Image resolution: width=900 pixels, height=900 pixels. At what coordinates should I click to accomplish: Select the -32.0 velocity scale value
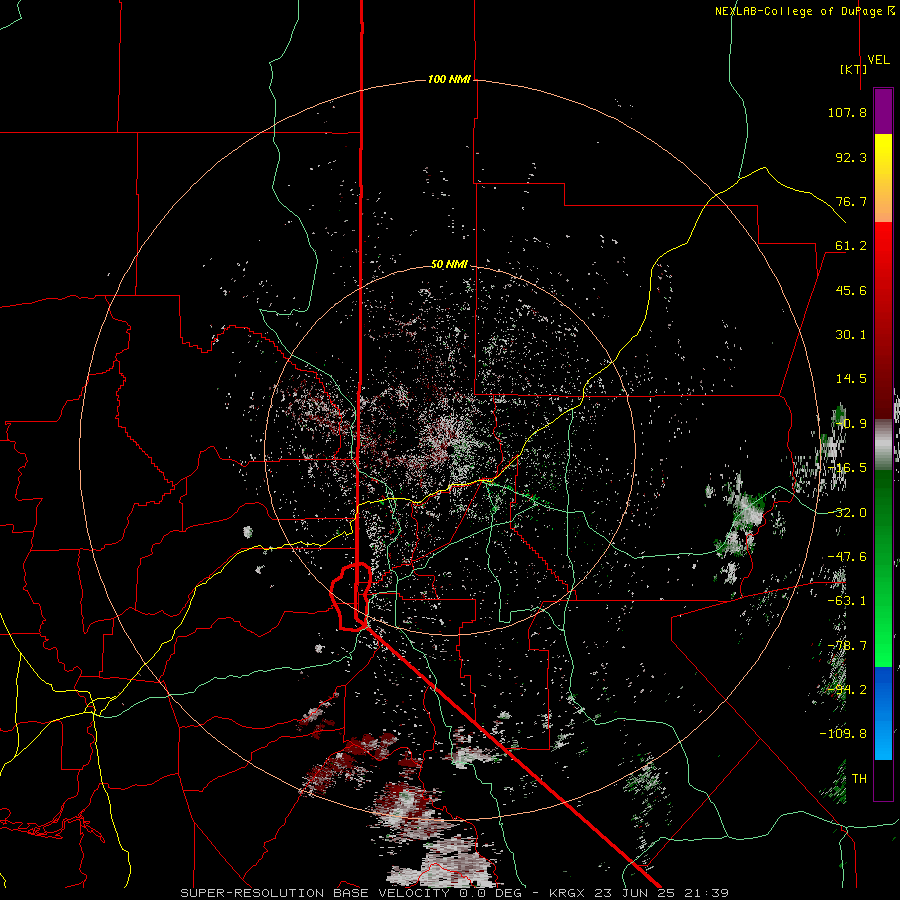(847, 513)
